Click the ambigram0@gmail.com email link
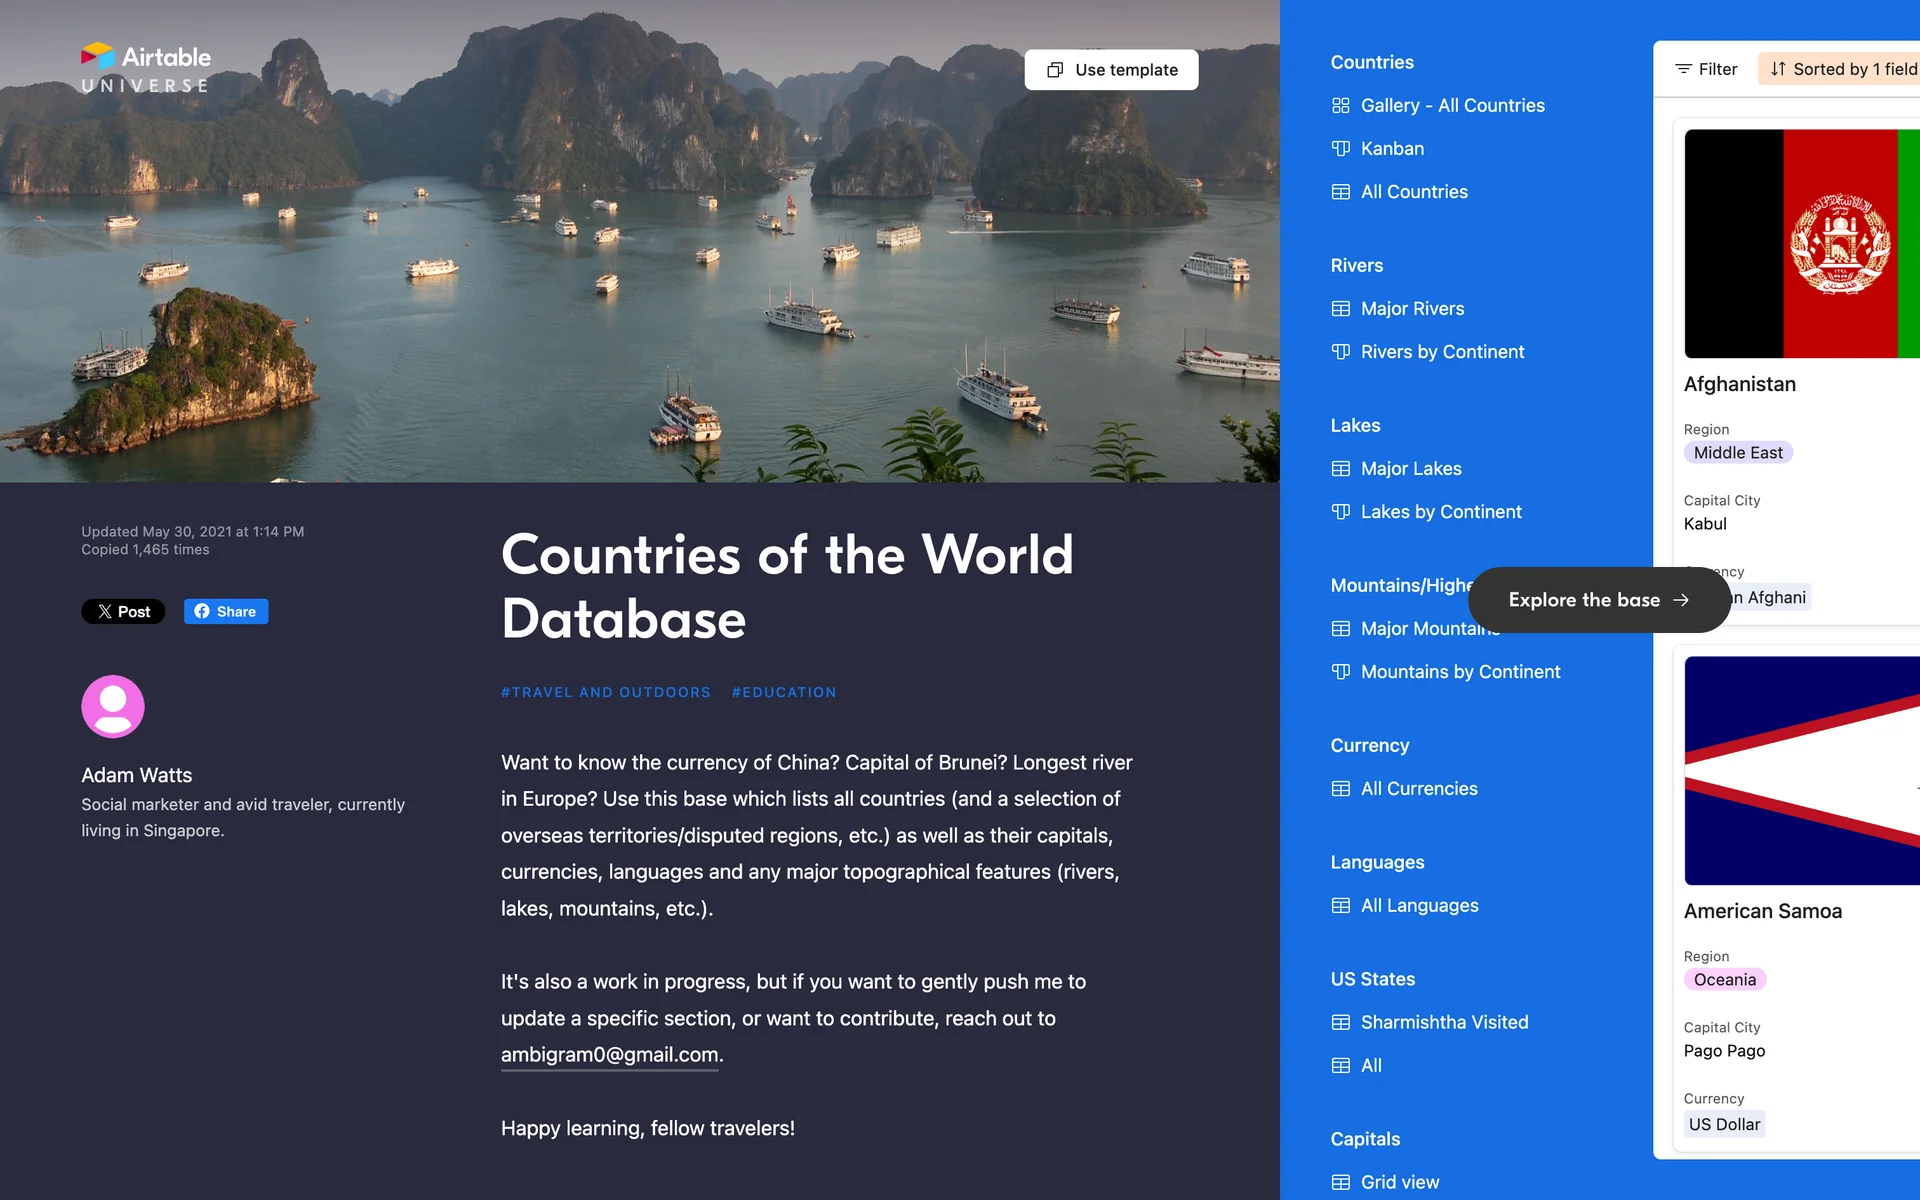The image size is (1920, 1200). [x=609, y=1054]
